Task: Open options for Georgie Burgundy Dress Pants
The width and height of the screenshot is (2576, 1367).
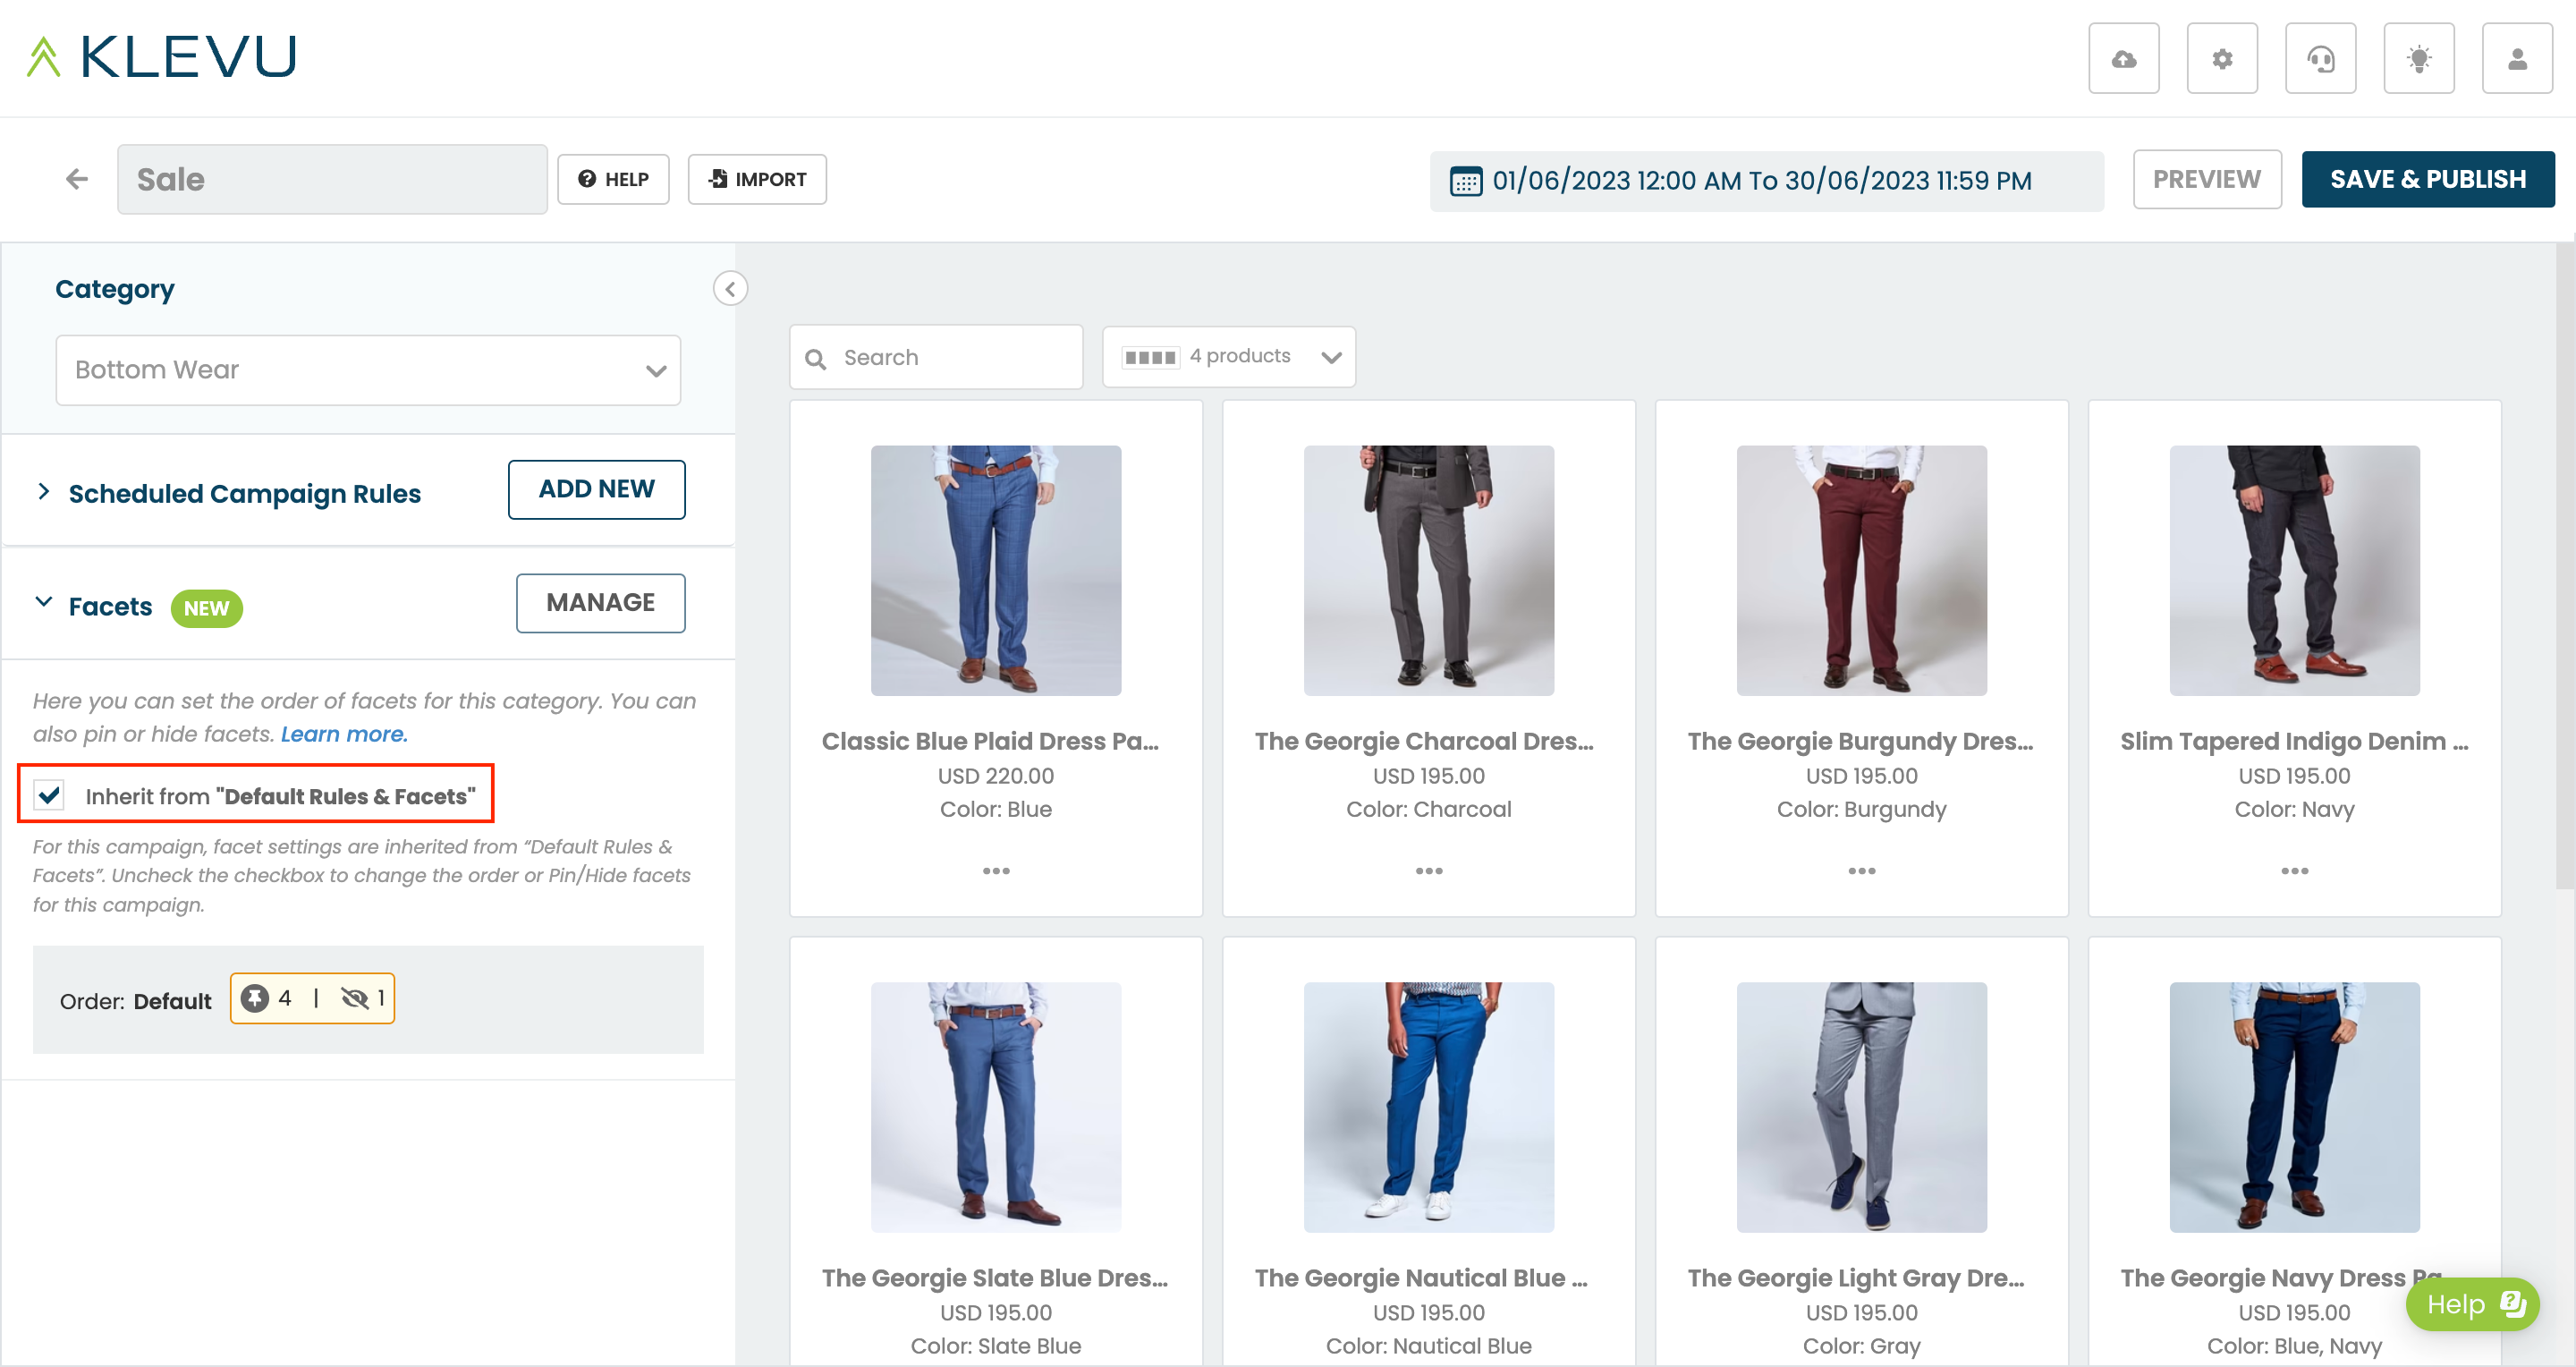Action: point(1862,871)
